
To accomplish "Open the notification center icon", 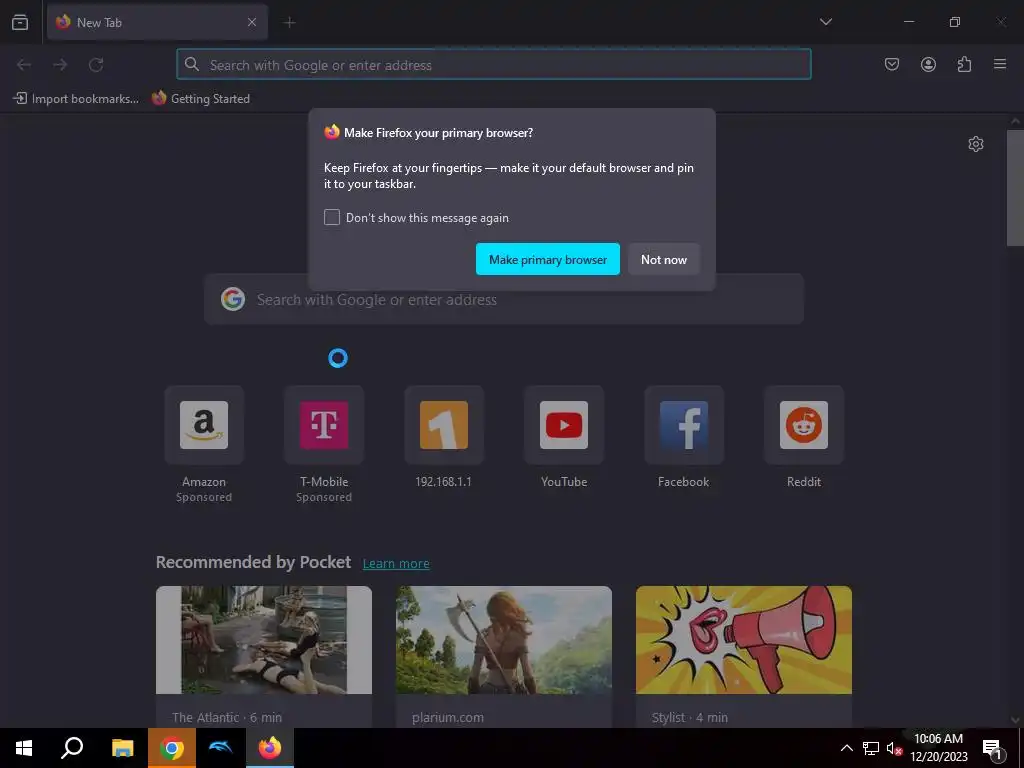I will (x=992, y=748).
